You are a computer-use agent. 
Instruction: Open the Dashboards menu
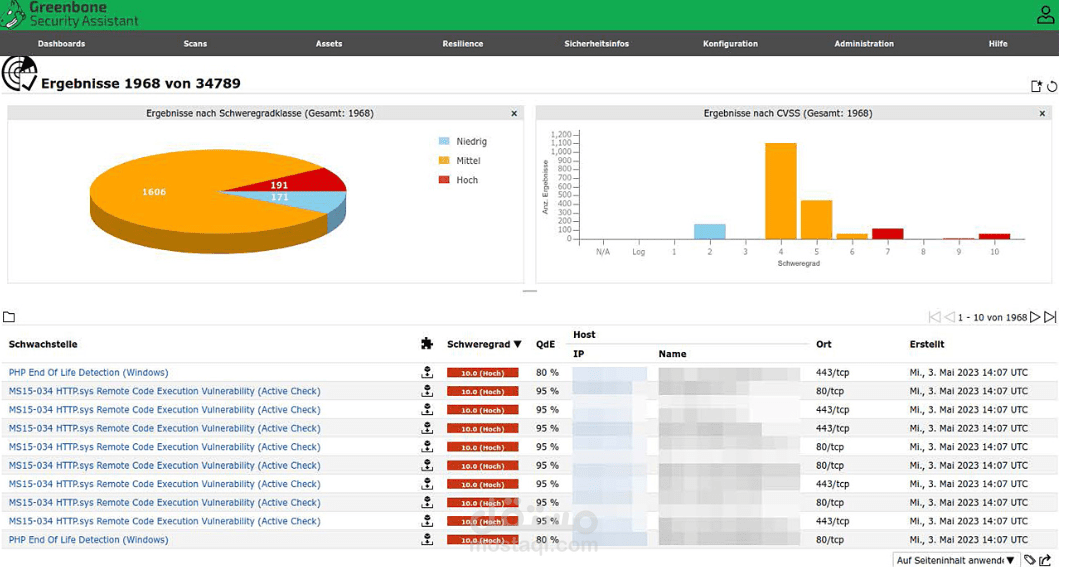61,44
